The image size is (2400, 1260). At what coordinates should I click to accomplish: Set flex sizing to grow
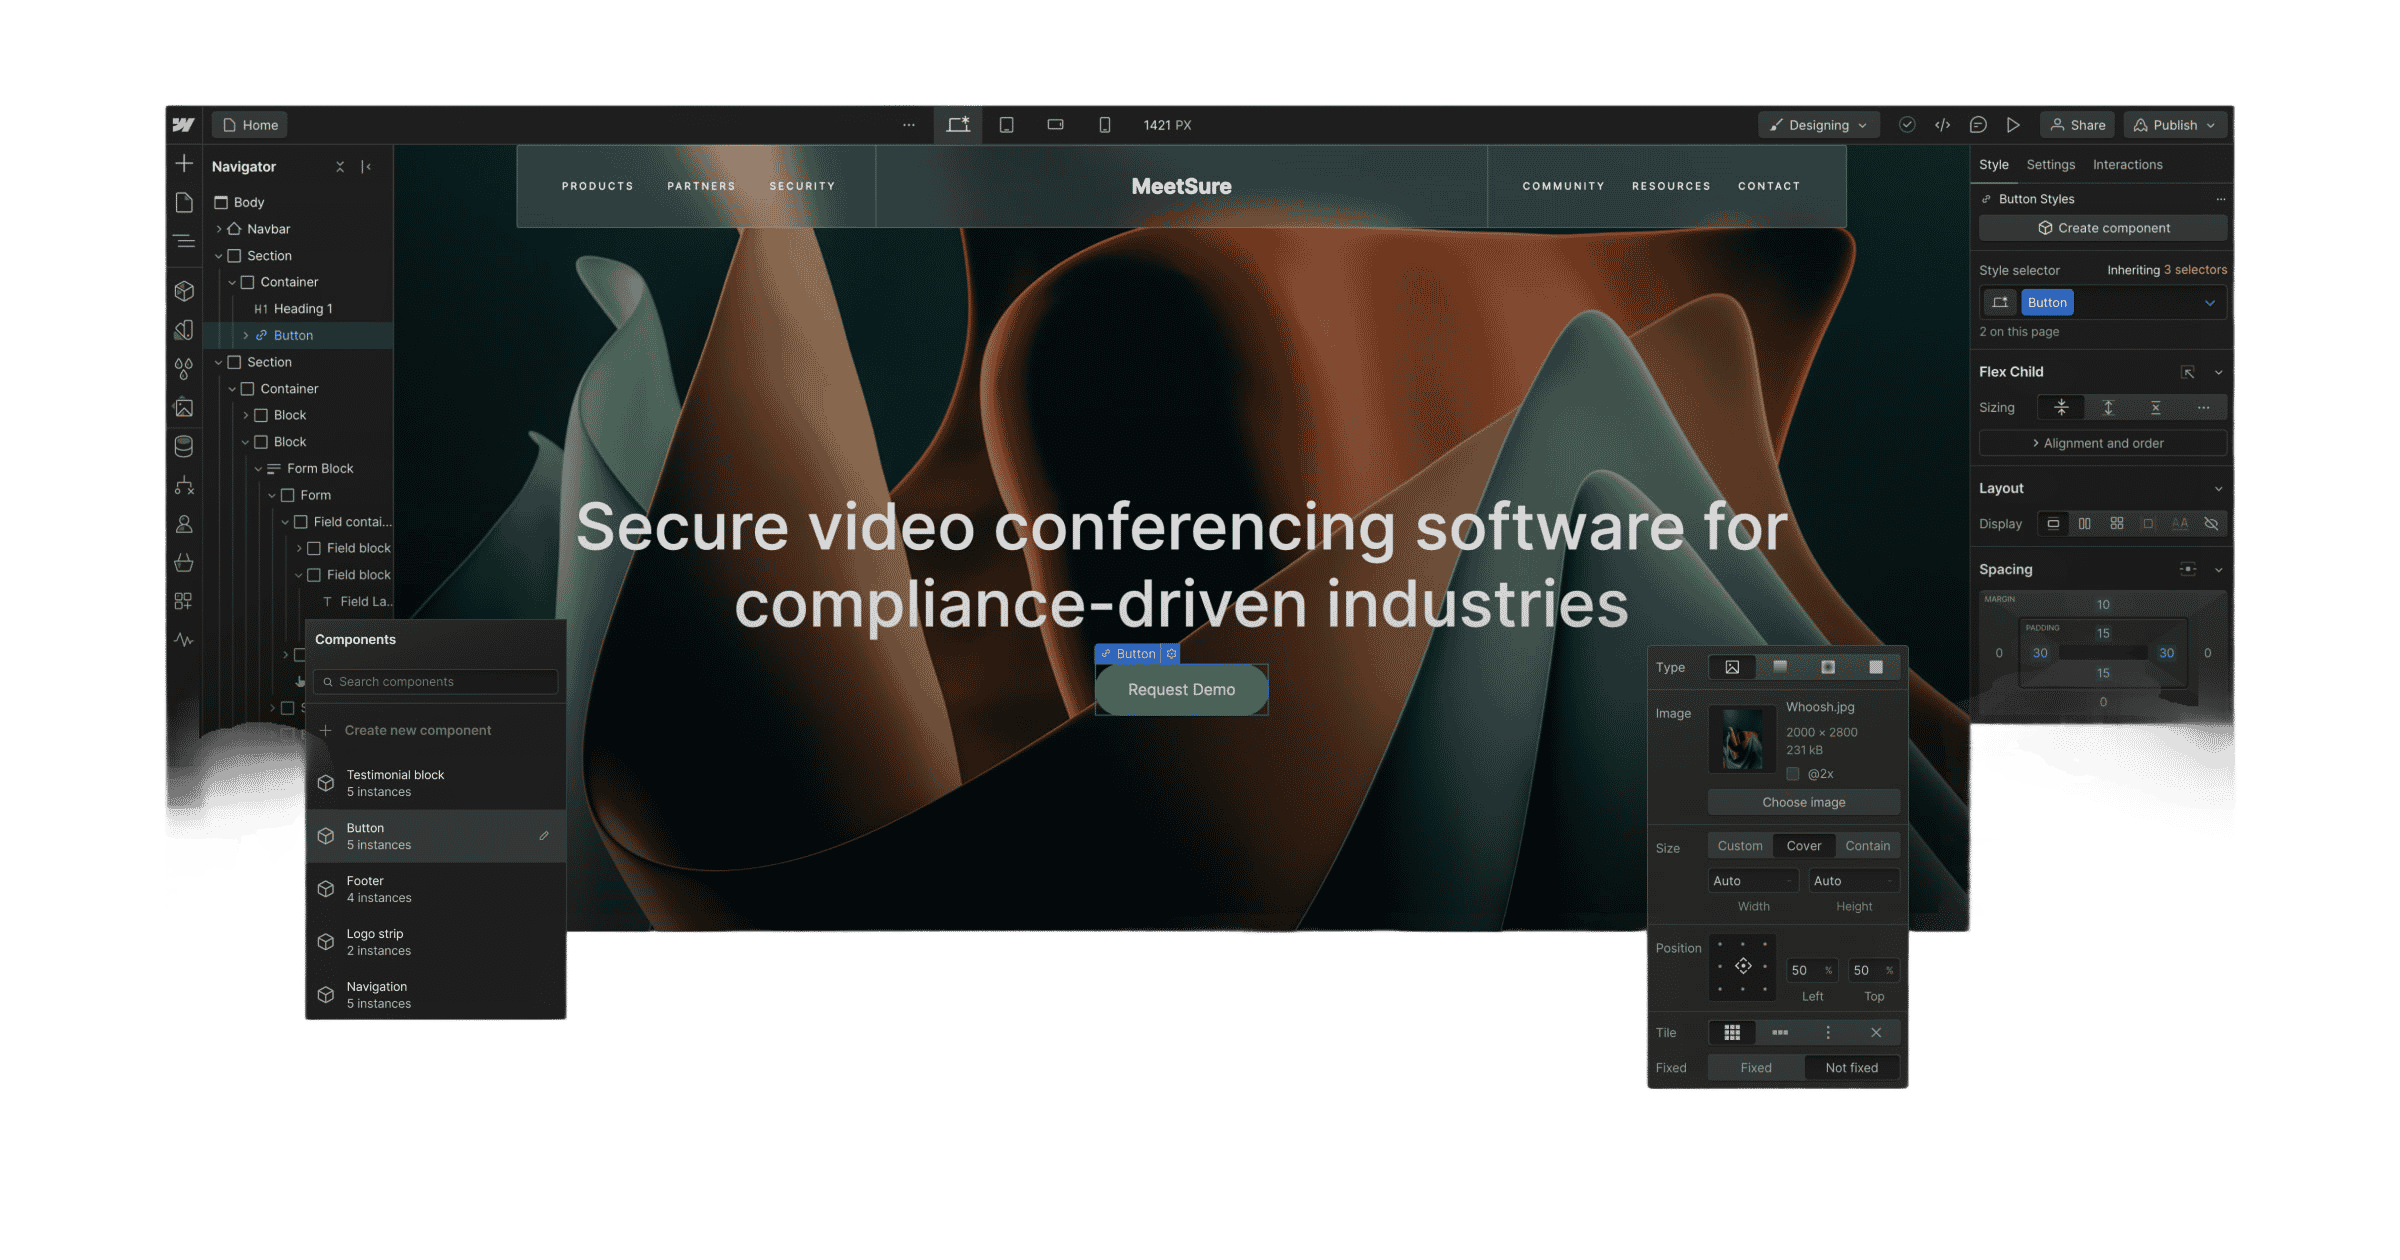(x=2108, y=408)
